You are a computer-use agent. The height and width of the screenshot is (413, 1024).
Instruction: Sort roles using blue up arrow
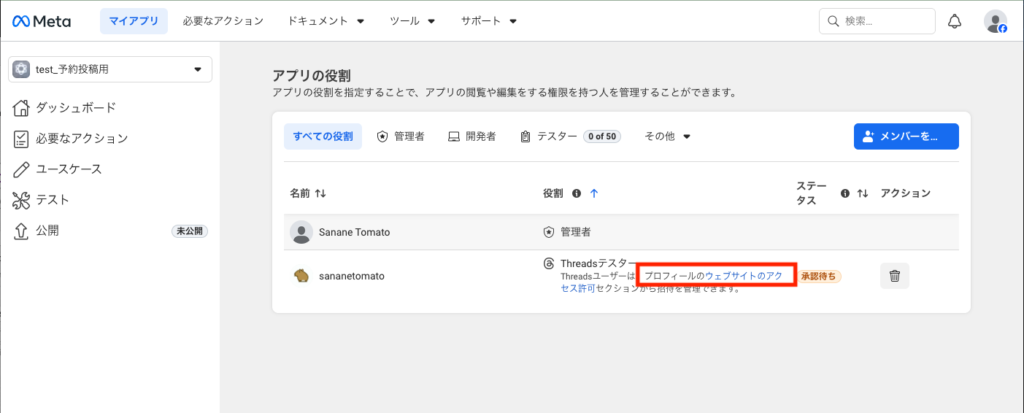(594, 193)
